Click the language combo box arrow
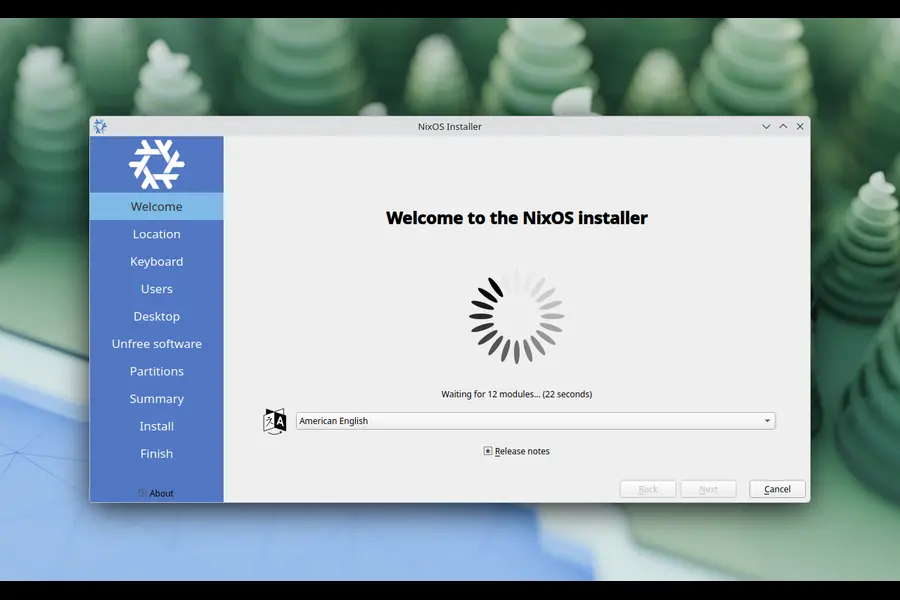Viewport: 900px width, 600px height. click(x=767, y=421)
